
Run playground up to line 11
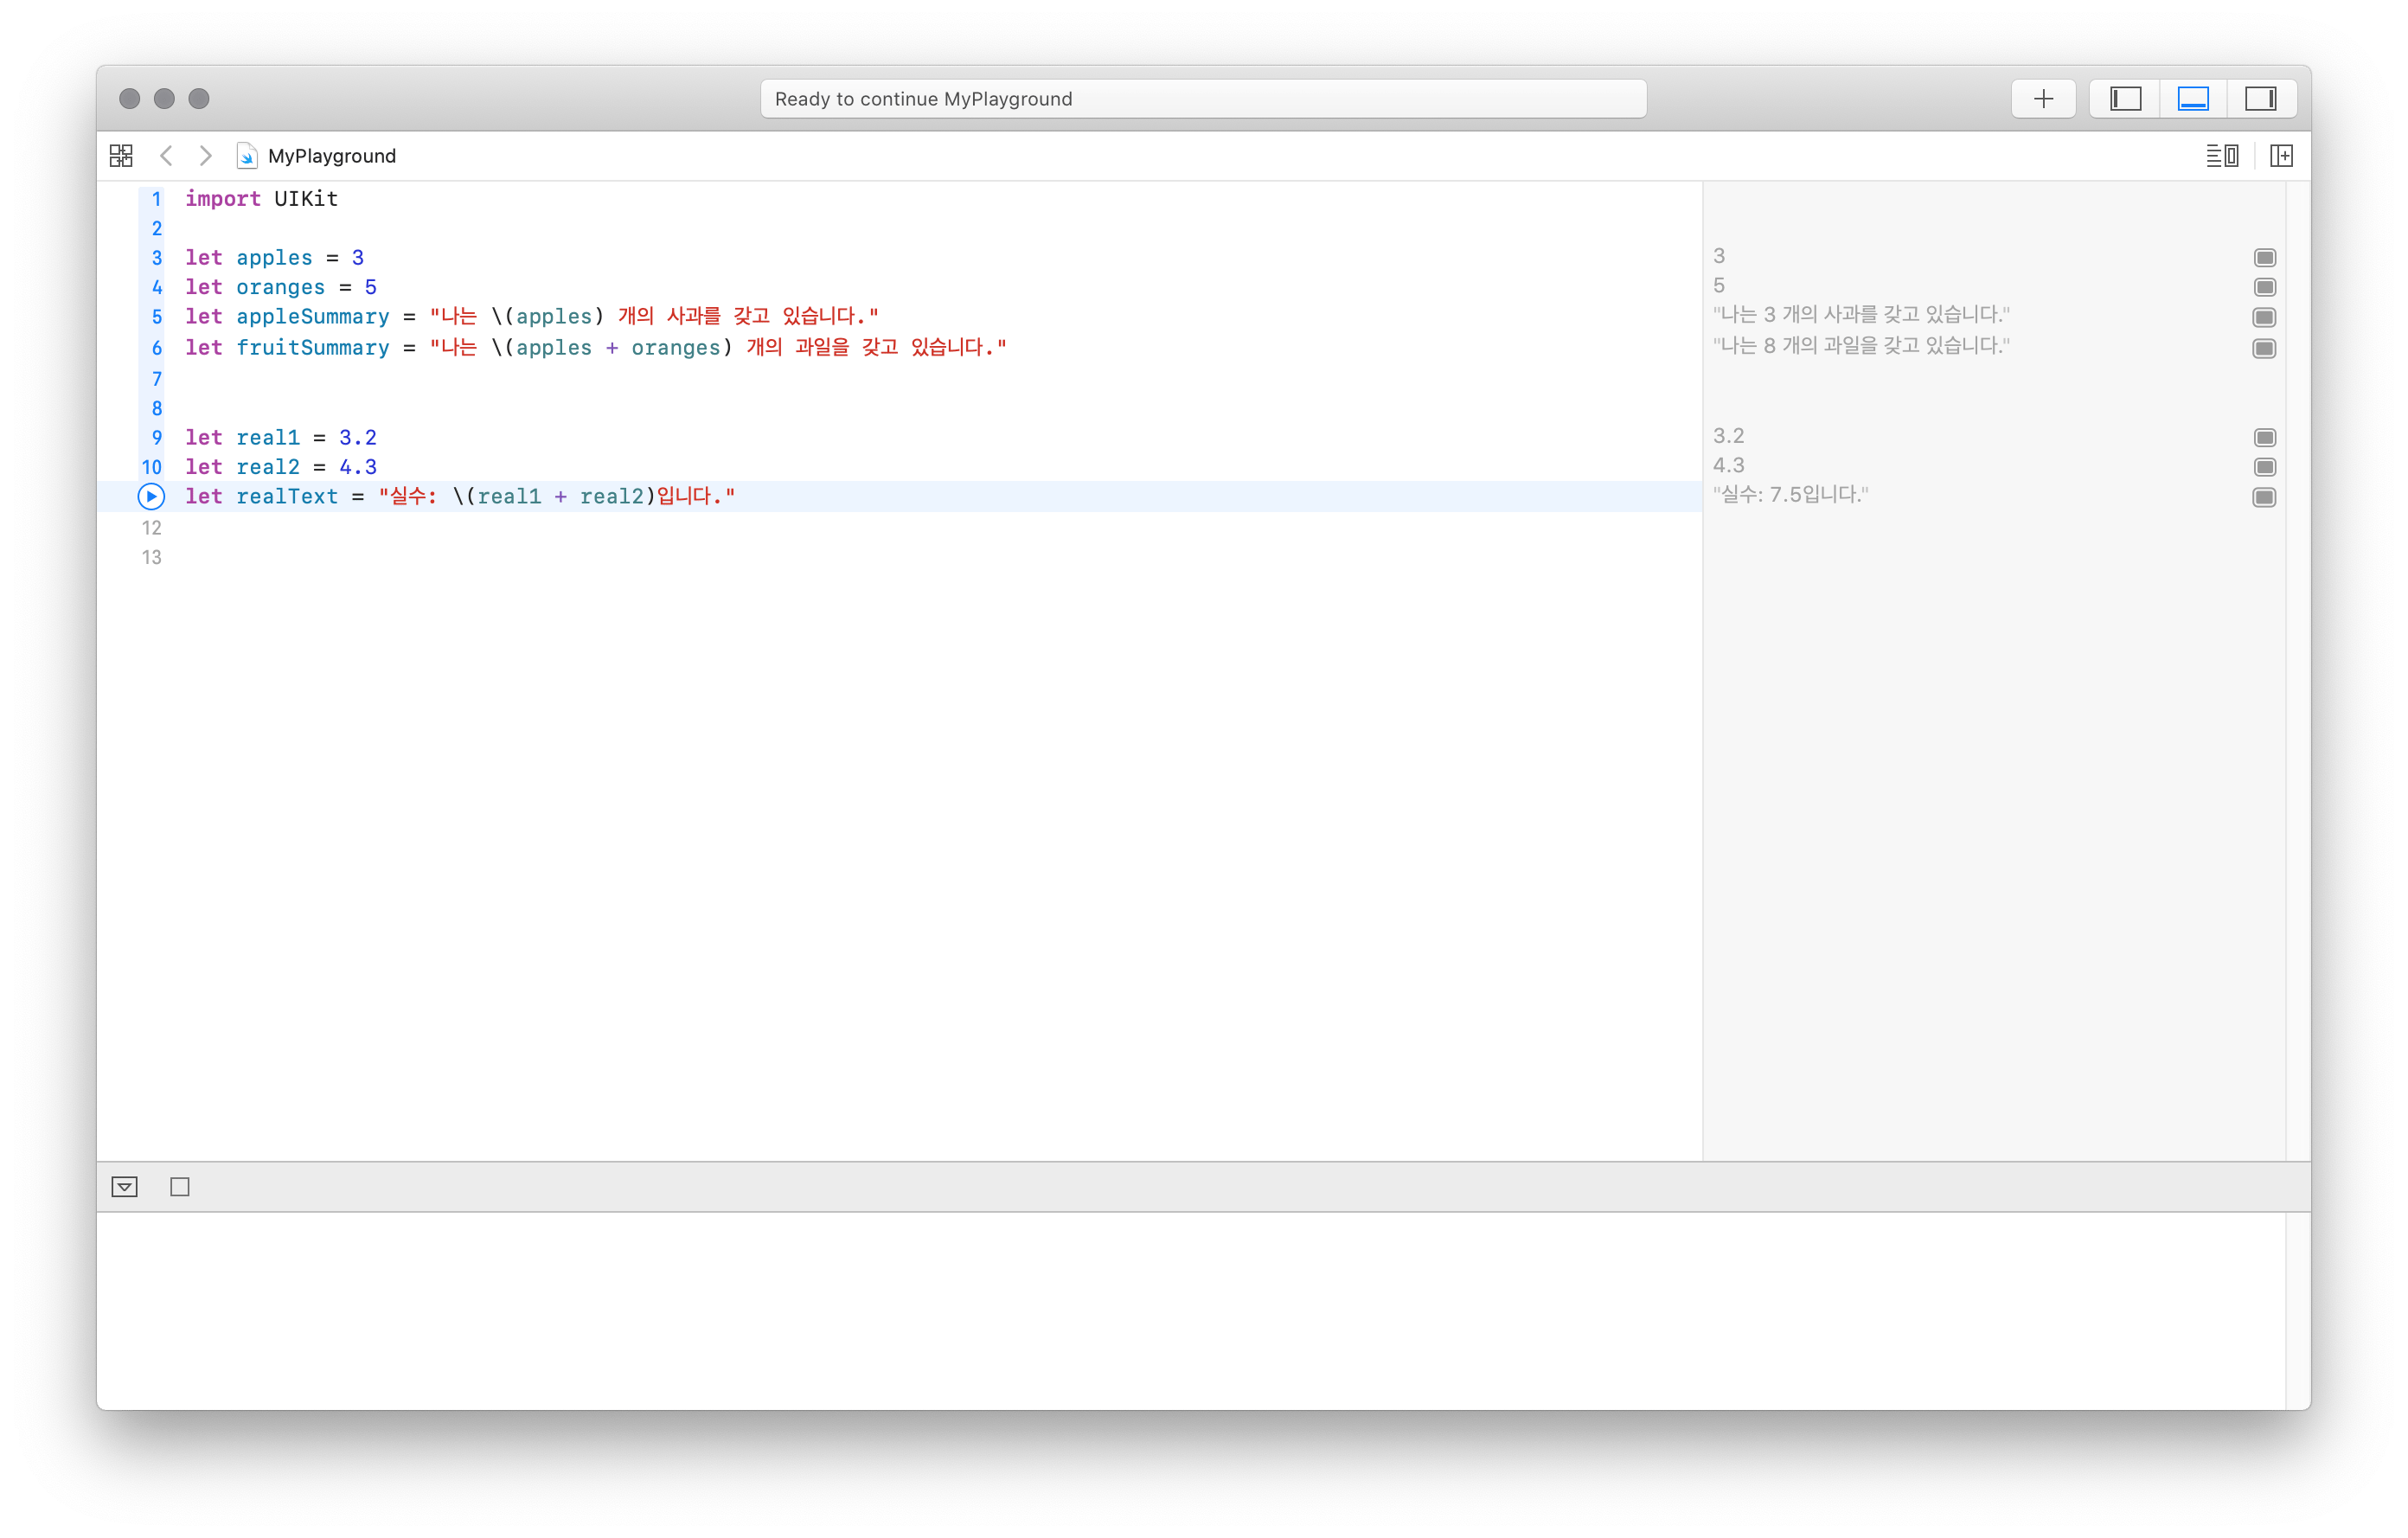151,496
